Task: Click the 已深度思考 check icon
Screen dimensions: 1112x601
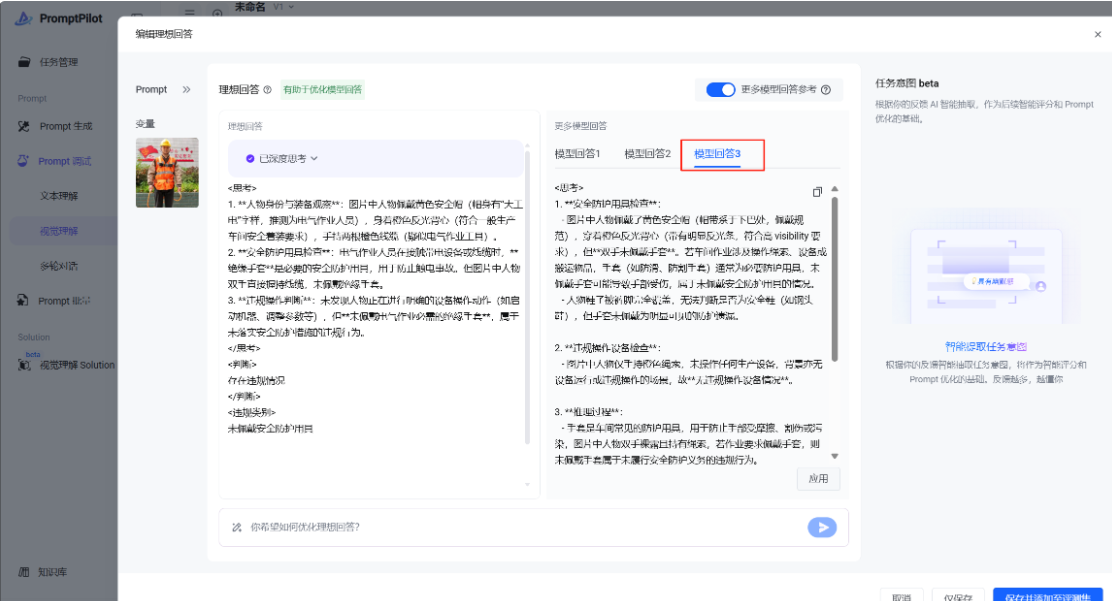Action: click(x=250, y=158)
